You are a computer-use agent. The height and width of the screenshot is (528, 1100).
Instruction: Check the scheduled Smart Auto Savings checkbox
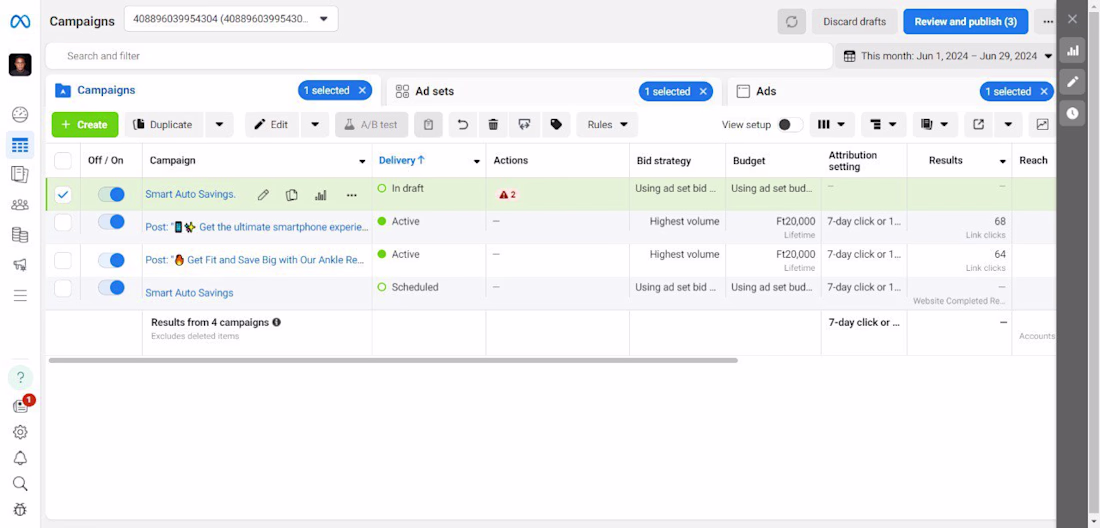click(x=63, y=288)
